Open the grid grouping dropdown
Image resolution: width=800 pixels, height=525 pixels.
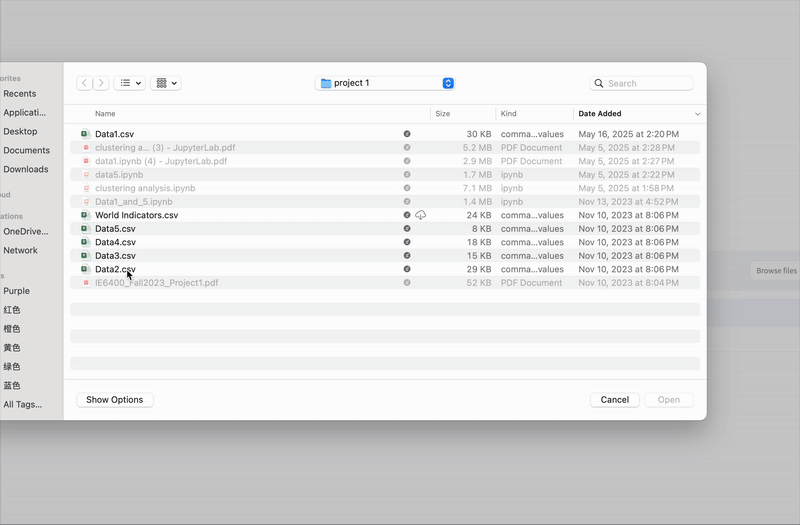click(166, 83)
